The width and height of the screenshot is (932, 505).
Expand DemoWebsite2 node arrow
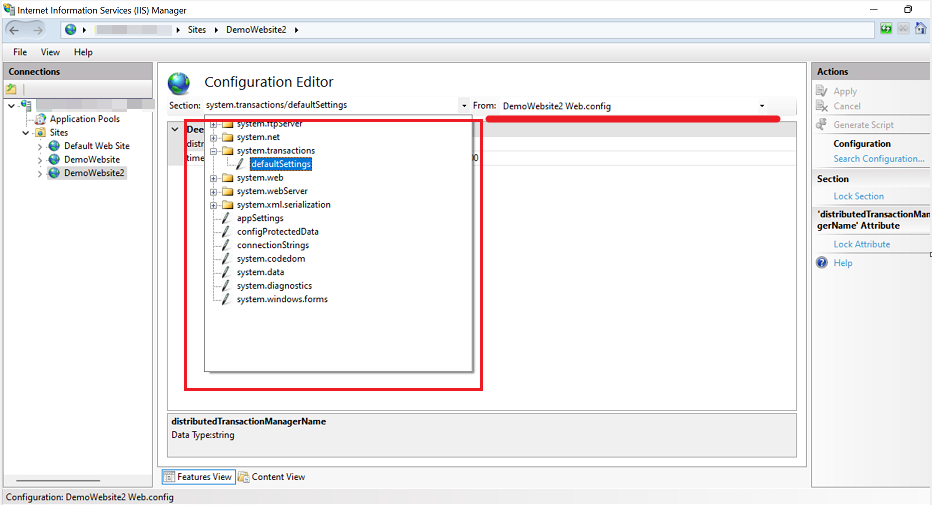click(40, 173)
